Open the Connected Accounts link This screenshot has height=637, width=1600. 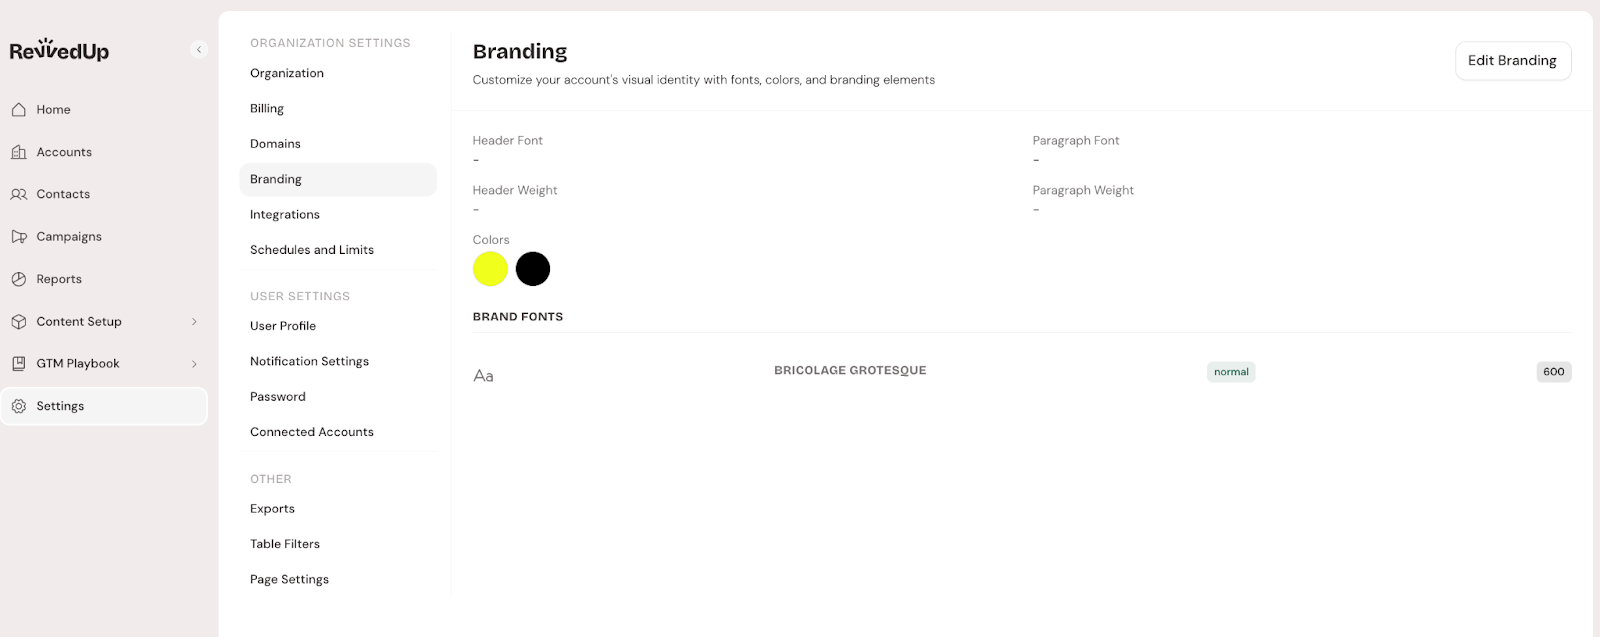coord(312,432)
